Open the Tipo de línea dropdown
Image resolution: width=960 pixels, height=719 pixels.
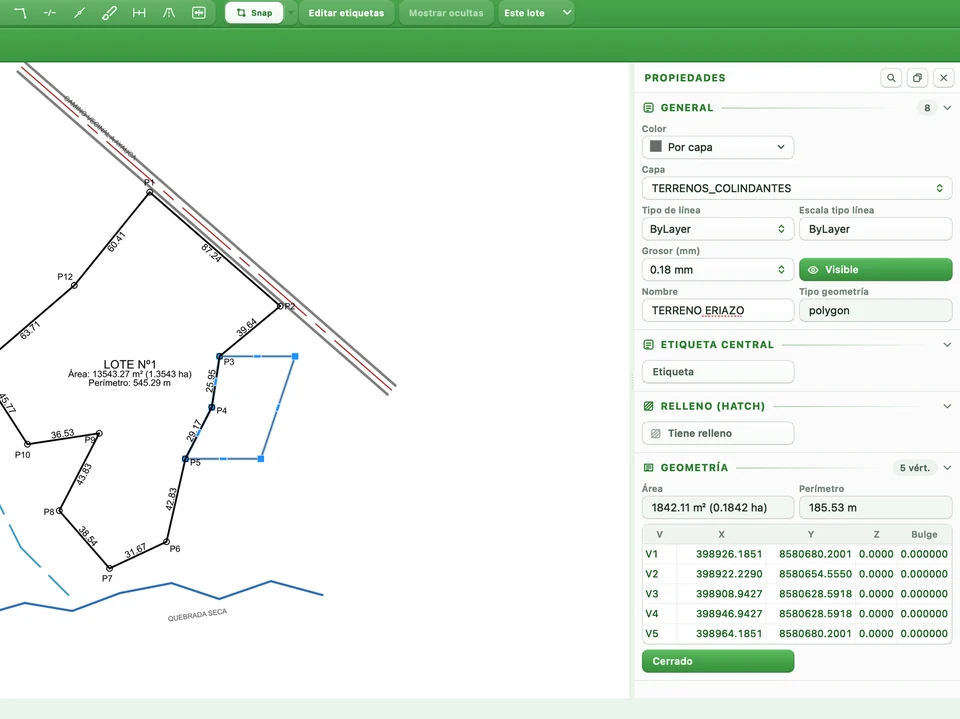click(x=718, y=229)
